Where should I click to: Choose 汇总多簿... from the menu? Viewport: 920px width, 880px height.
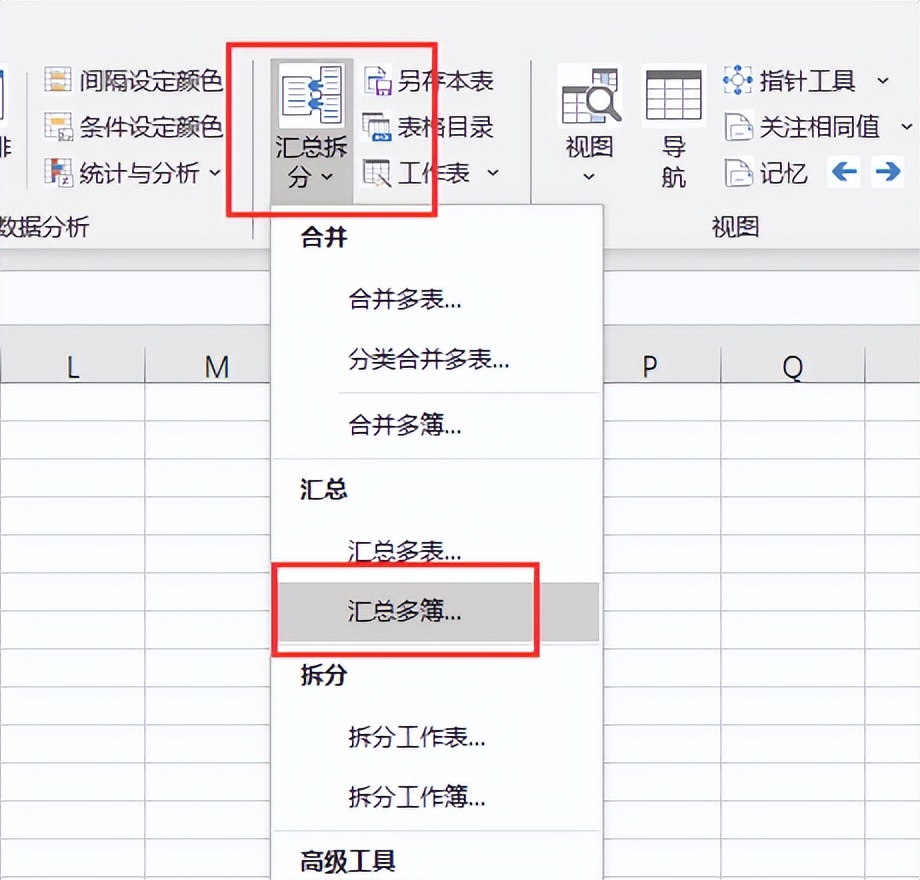[405, 612]
